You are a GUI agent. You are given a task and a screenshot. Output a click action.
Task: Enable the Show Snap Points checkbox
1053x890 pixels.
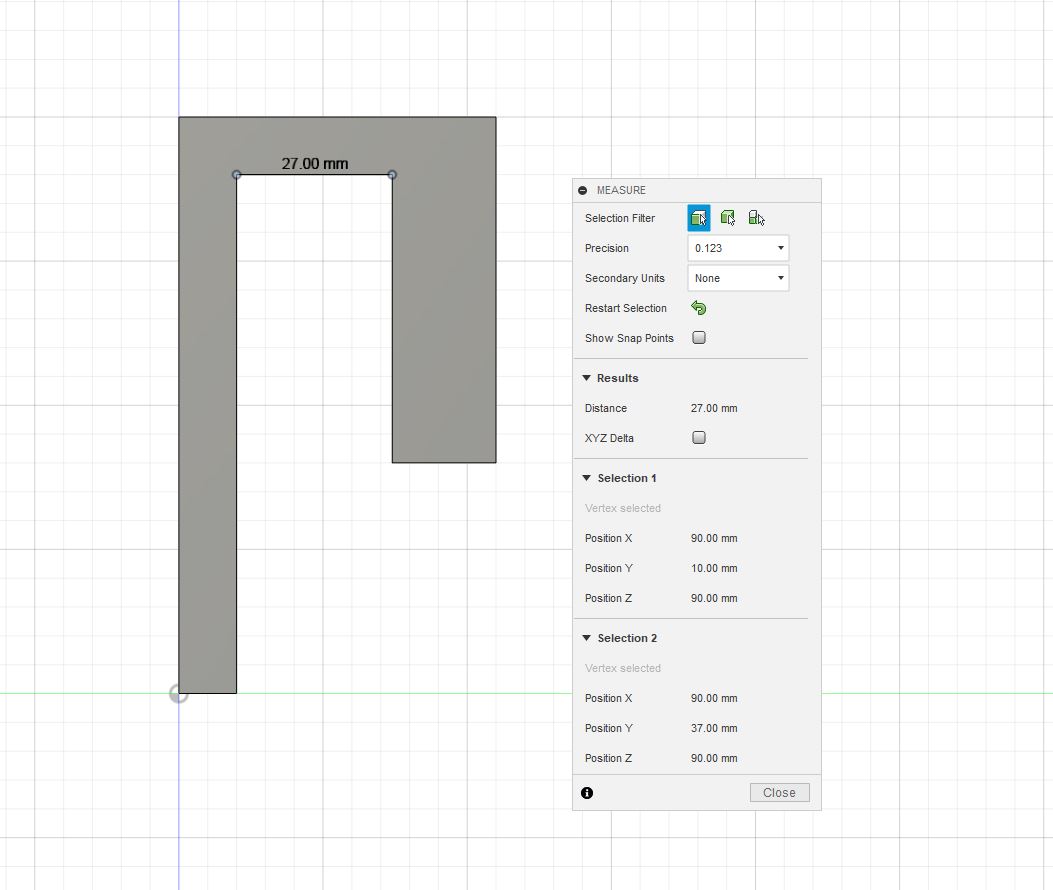click(x=699, y=337)
